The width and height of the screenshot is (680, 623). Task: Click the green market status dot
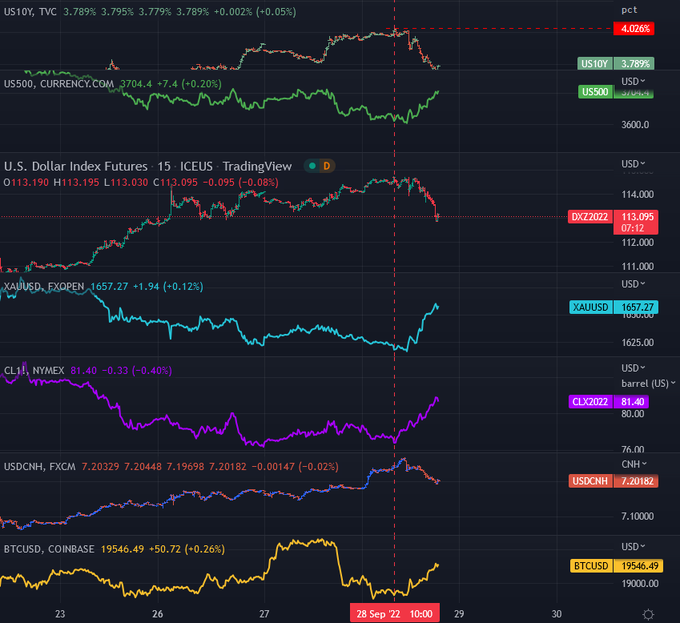tap(312, 166)
